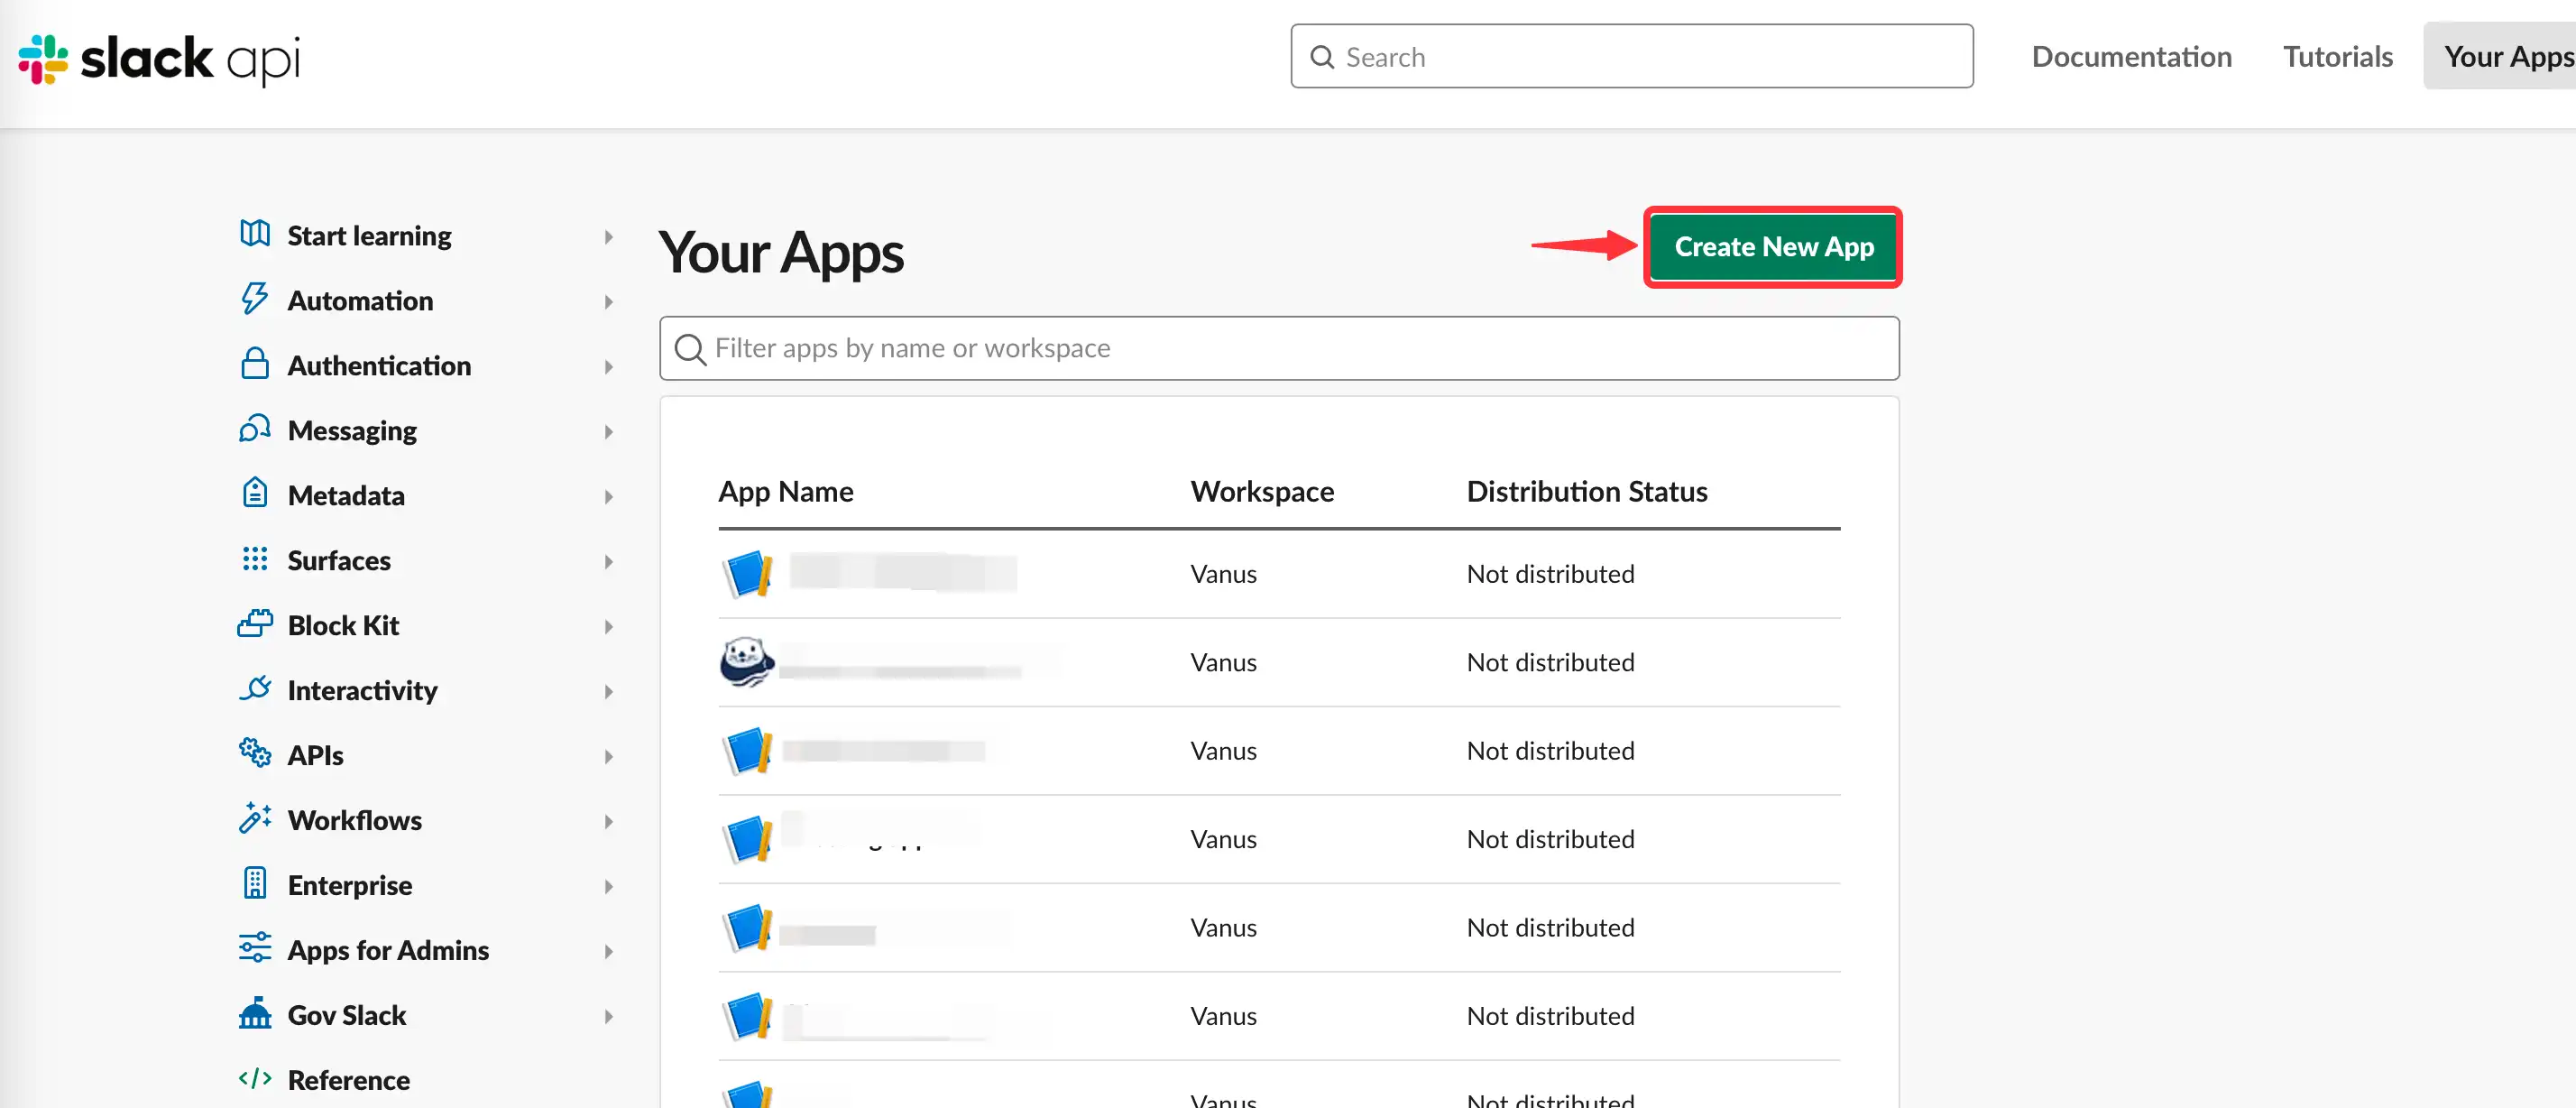Viewport: 2576px width, 1108px height.
Task: Expand the Apps for Admins arrow
Action: pyautogui.click(x=608, y=952)
